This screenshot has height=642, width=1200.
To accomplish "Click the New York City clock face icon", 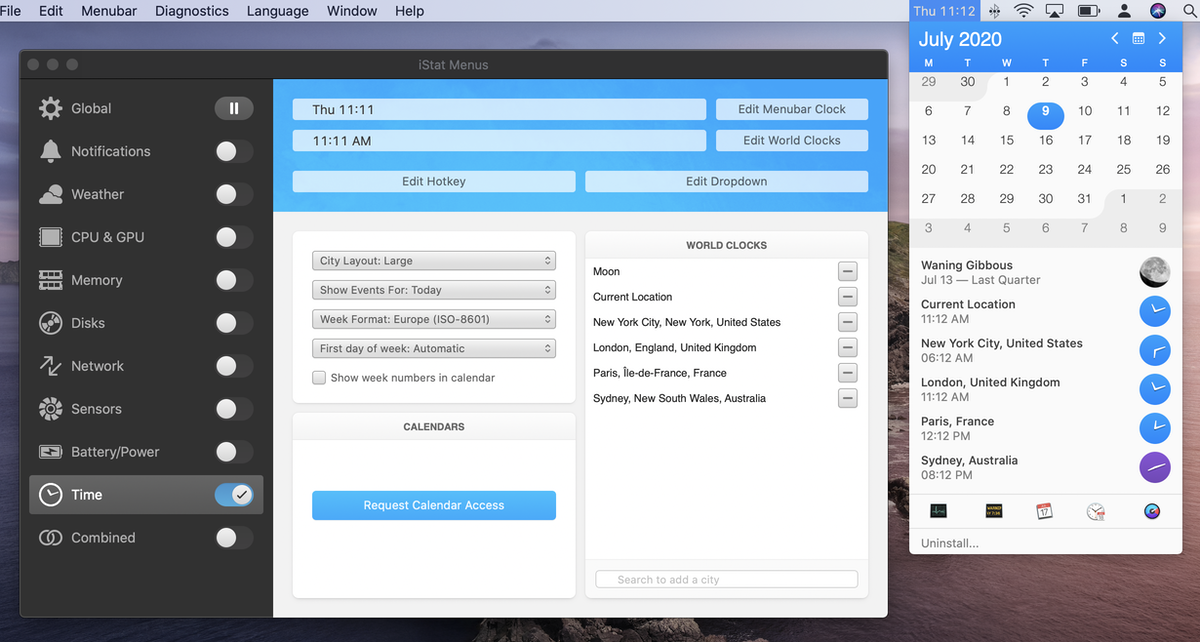I will (x=1155, y=350).
